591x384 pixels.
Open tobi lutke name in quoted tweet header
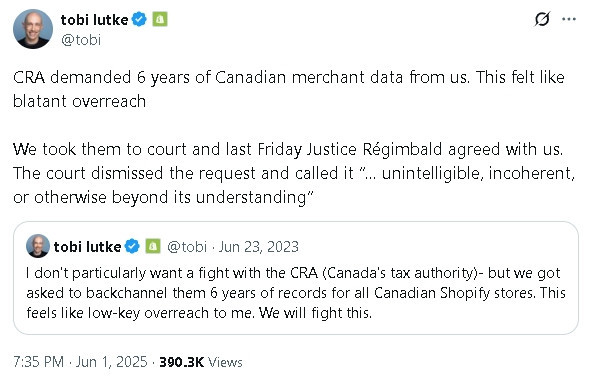pos(87,247)
